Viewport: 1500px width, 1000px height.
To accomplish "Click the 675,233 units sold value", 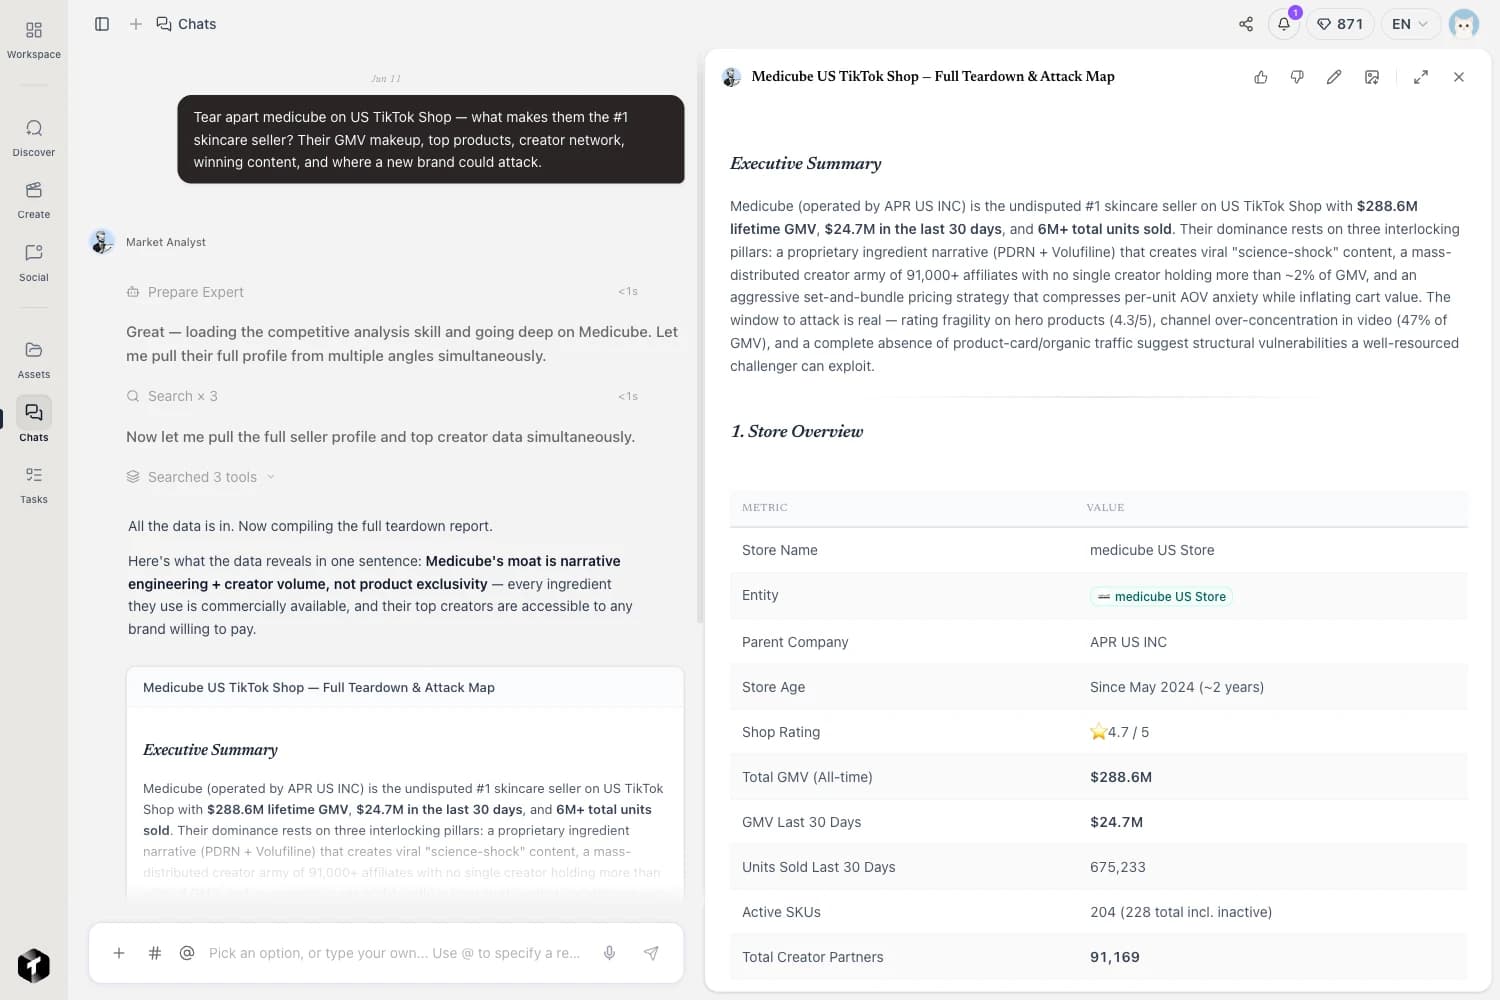I will pos(1118,867).
